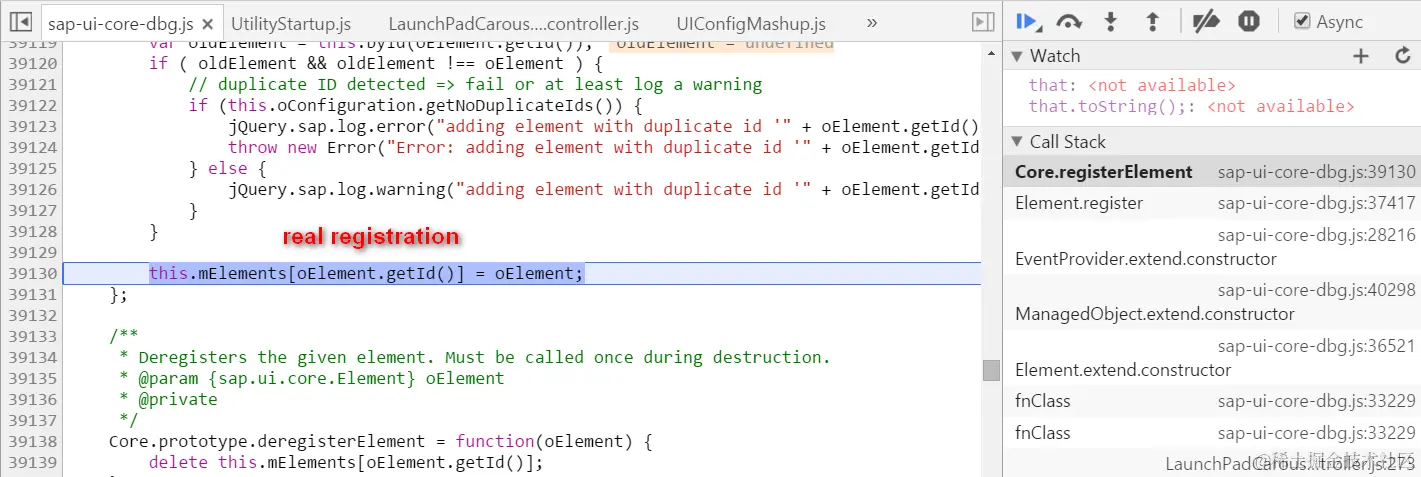Toggle the debugger sidebar pane icon
1421x477 pixels.
point(982,21)
